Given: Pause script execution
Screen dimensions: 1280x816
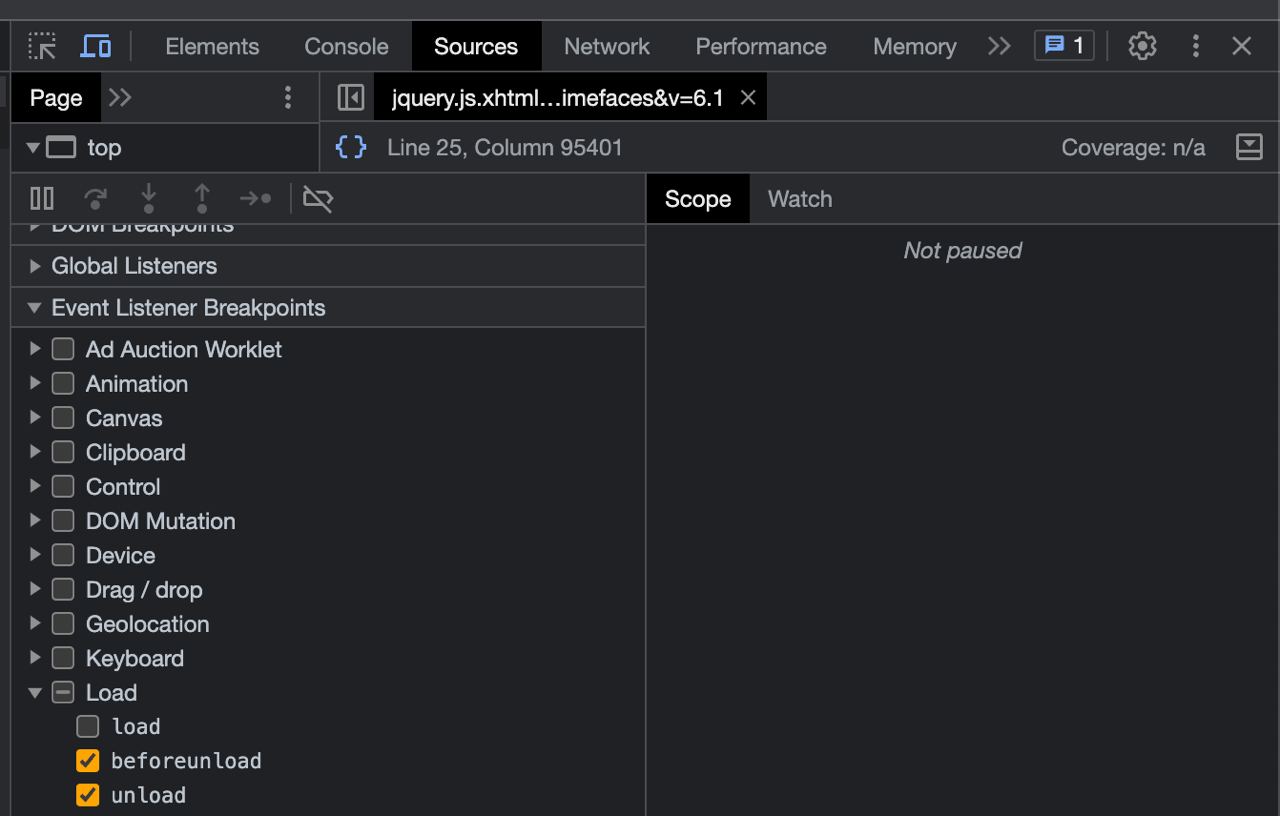Looking at the screenshot, I should point(42,199).
